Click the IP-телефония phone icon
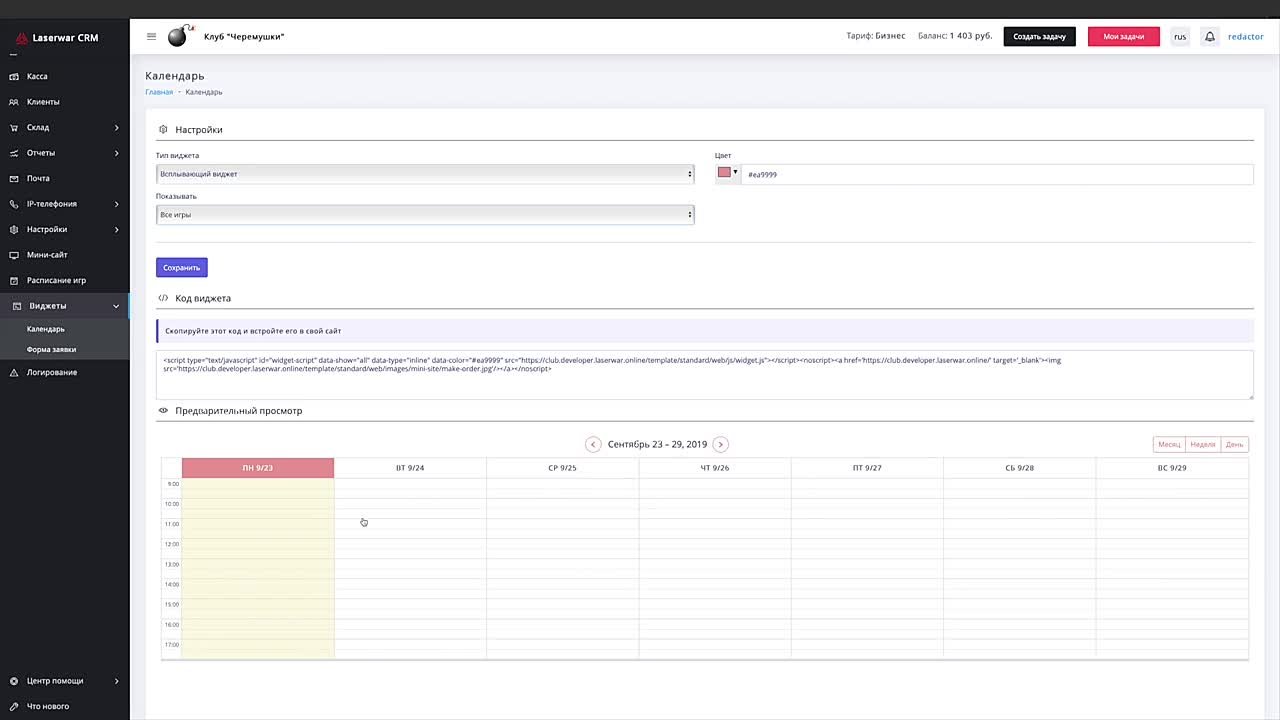 14,204
